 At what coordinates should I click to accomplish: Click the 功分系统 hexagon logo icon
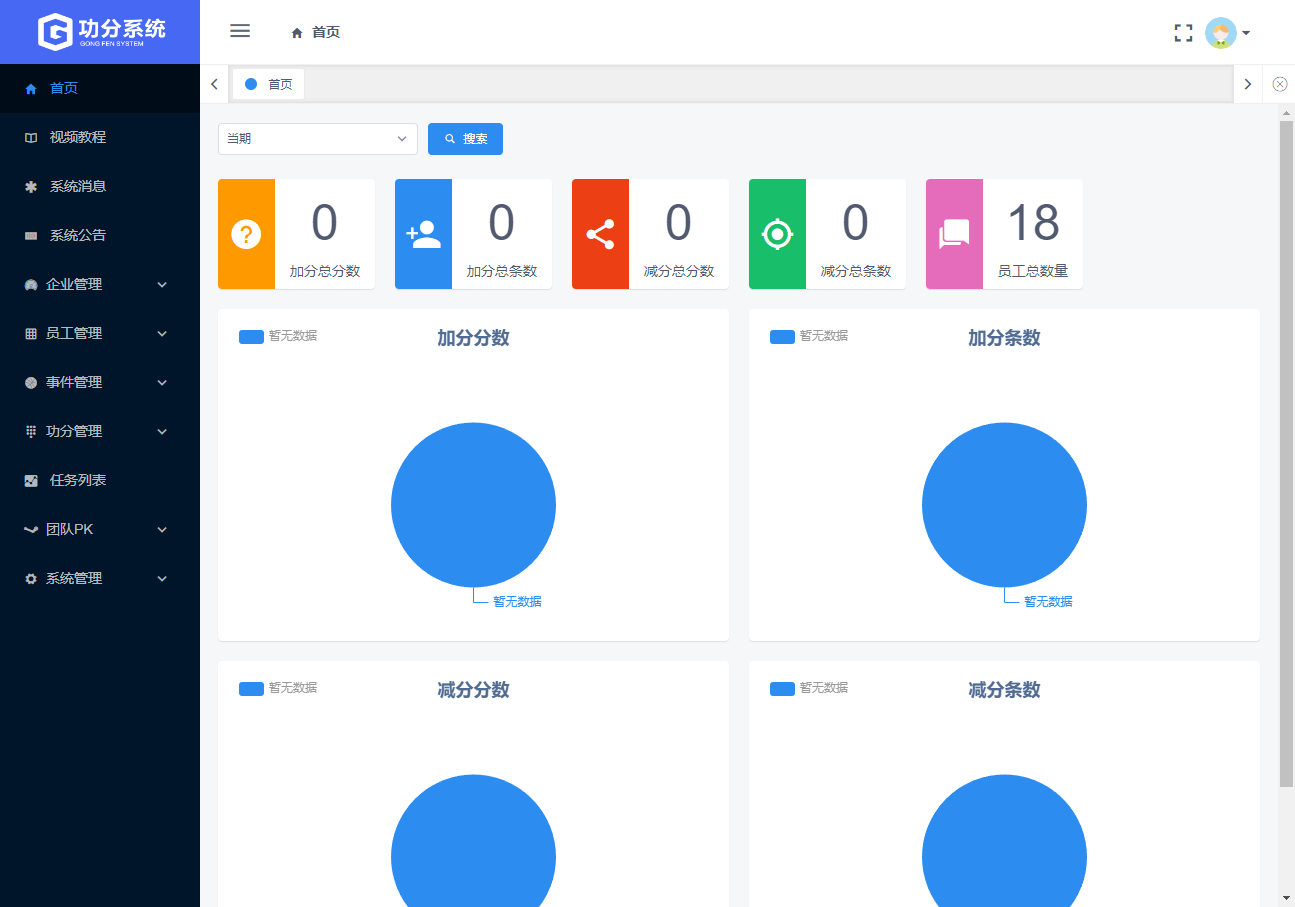[55, 32]
